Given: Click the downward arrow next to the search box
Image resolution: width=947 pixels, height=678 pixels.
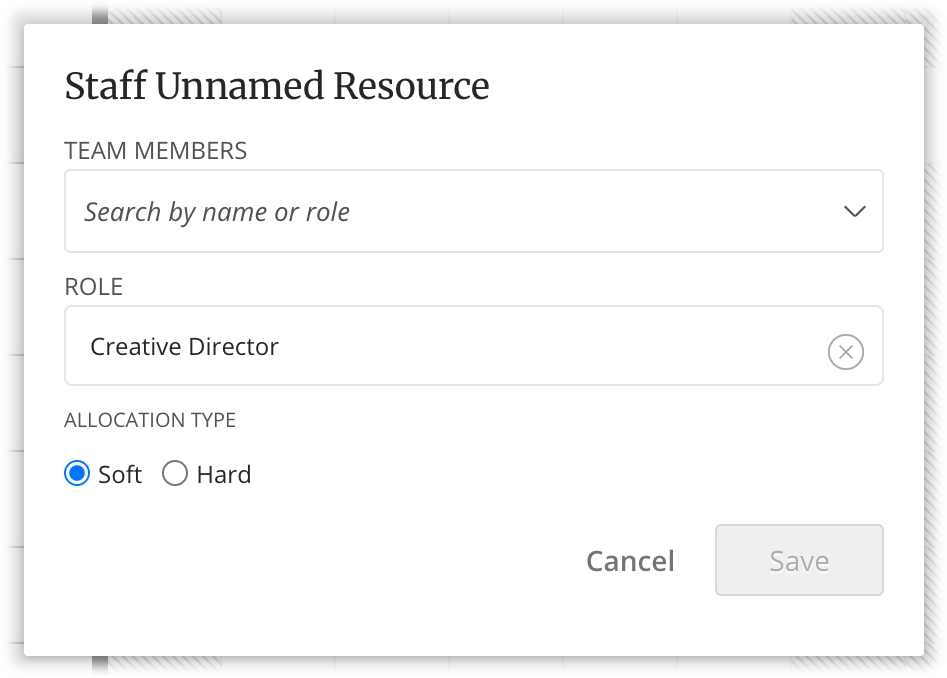Looking at the screenshot, I should pos(854,211).
